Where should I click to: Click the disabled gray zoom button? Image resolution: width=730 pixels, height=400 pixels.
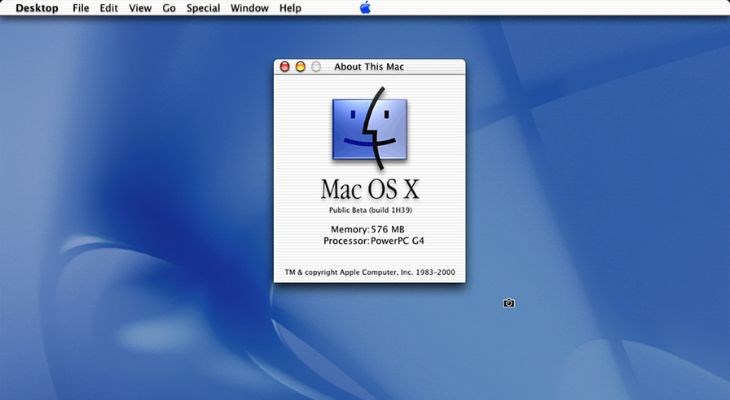316,67
